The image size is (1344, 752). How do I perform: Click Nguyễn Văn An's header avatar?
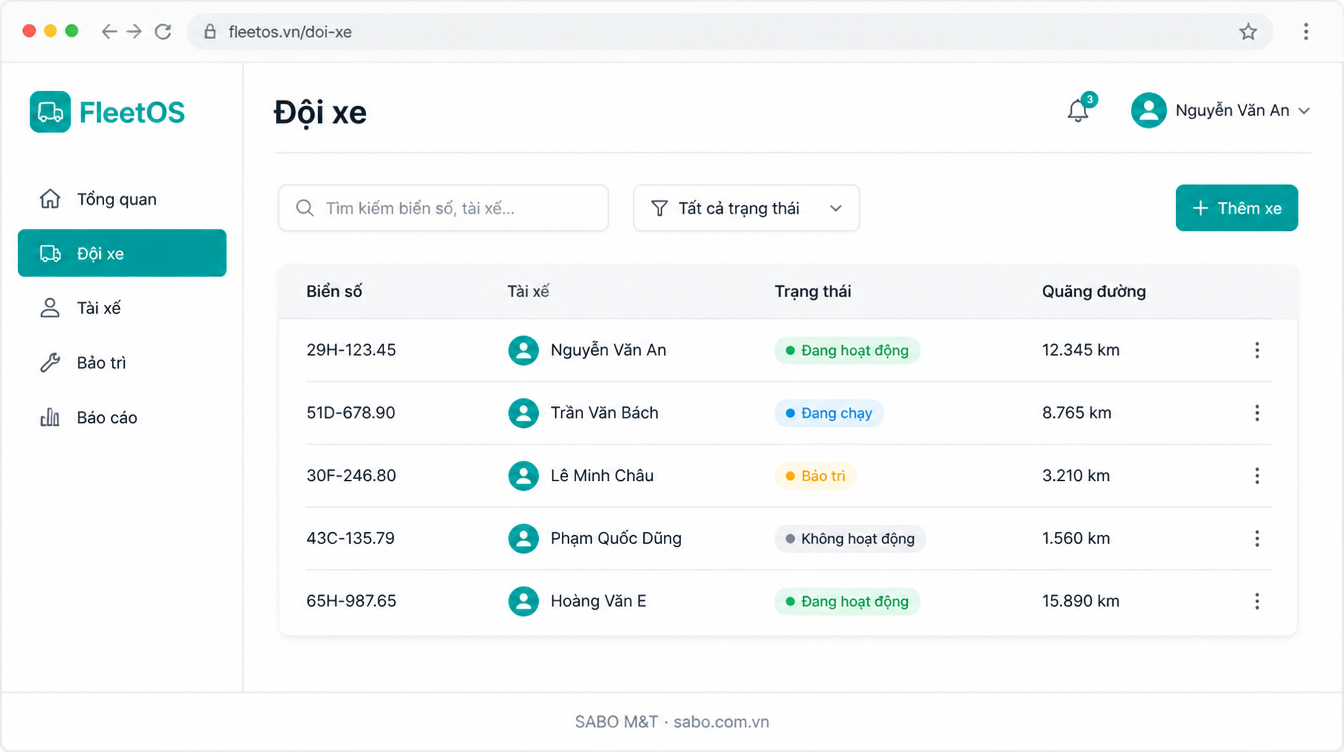1149,111
